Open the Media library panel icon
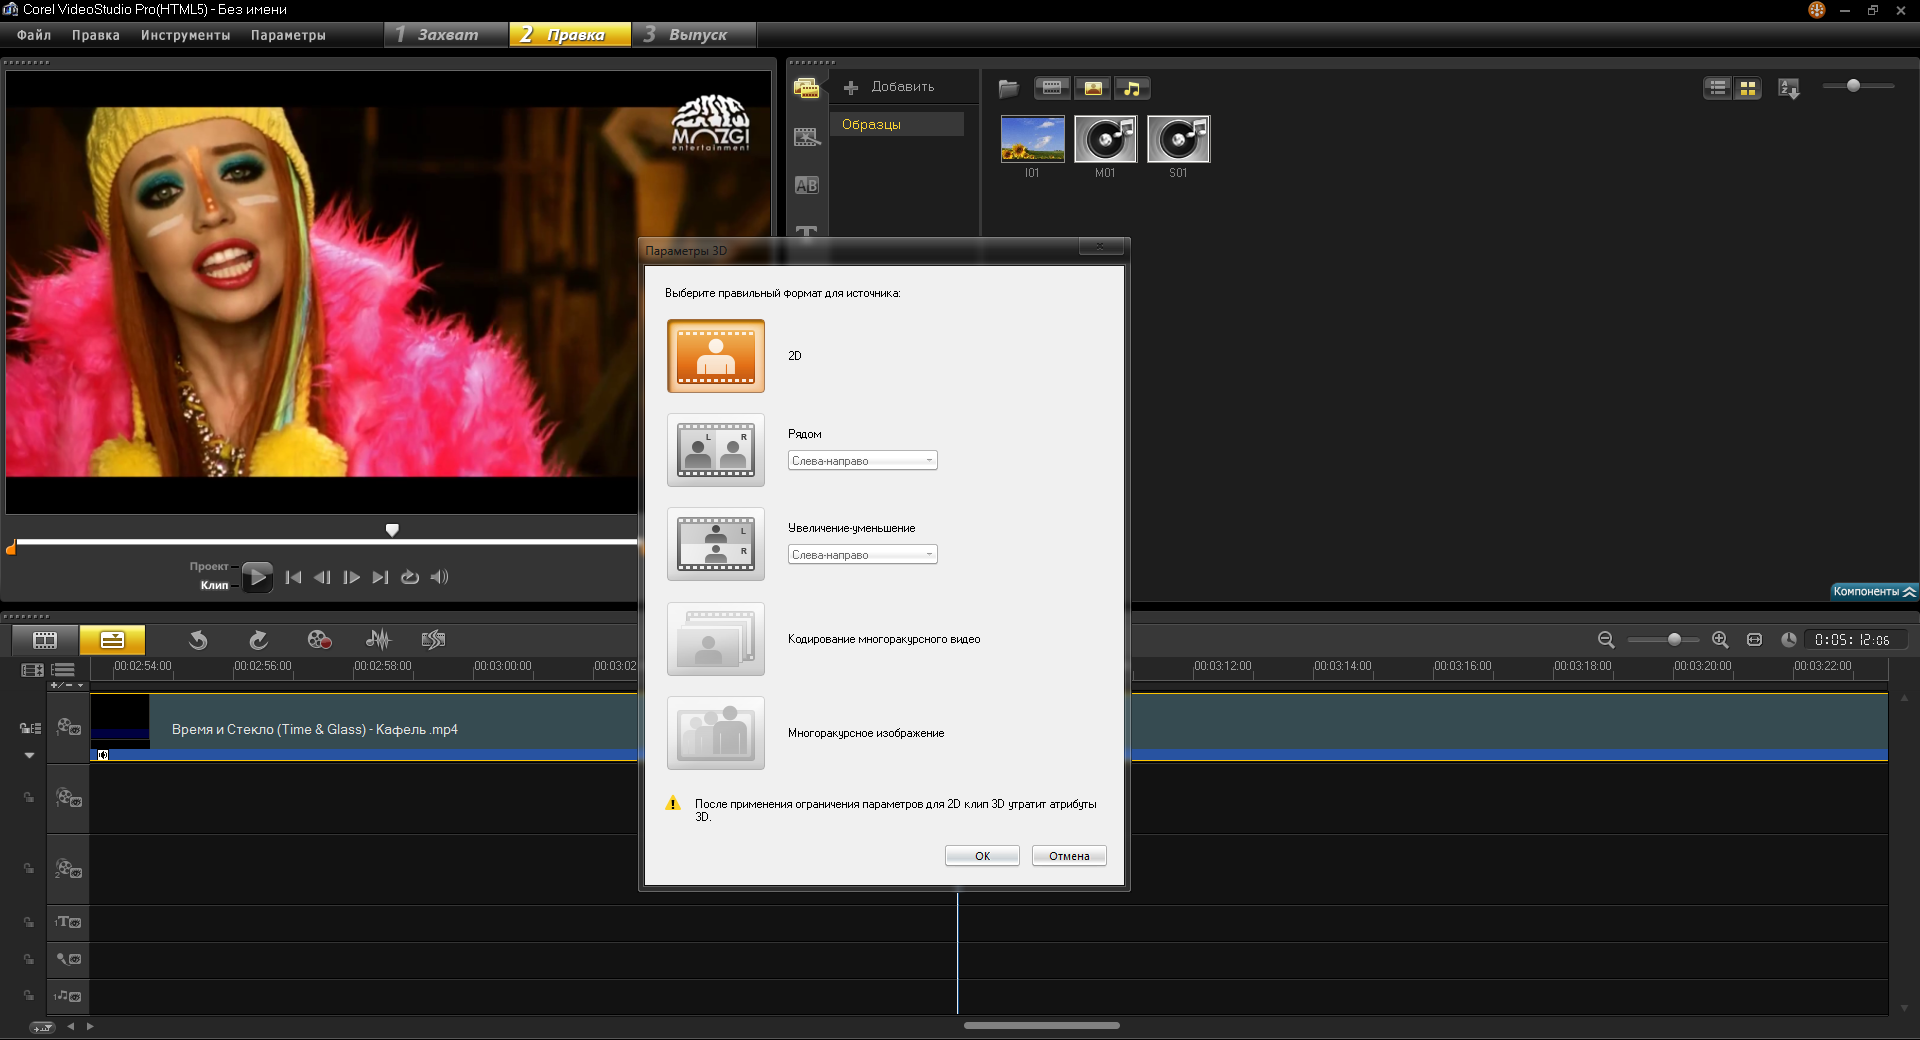The width and height of the screenshot is (1920, 1040). (x=806, y=88)
